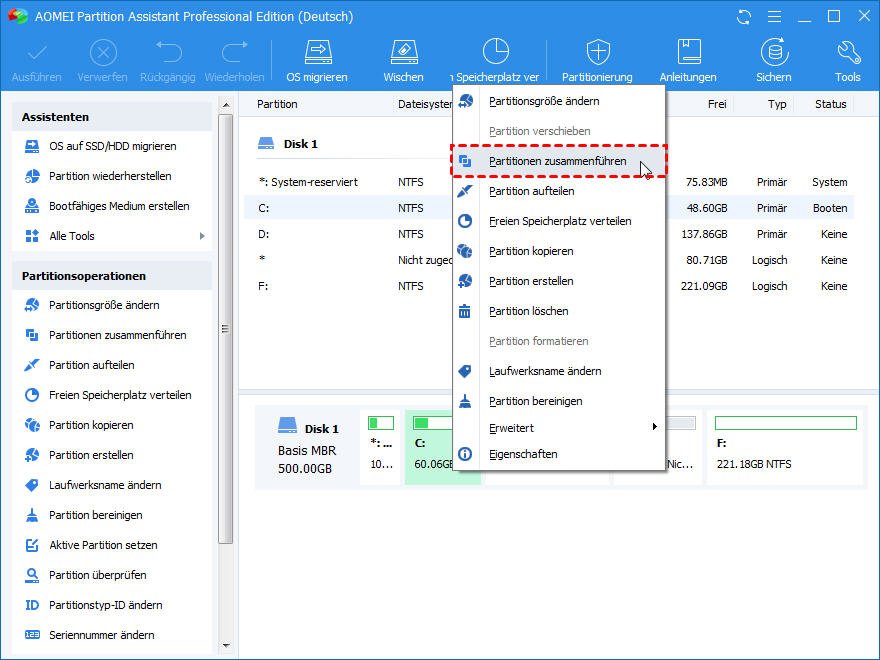Click the Typ column header

(777, 104)
